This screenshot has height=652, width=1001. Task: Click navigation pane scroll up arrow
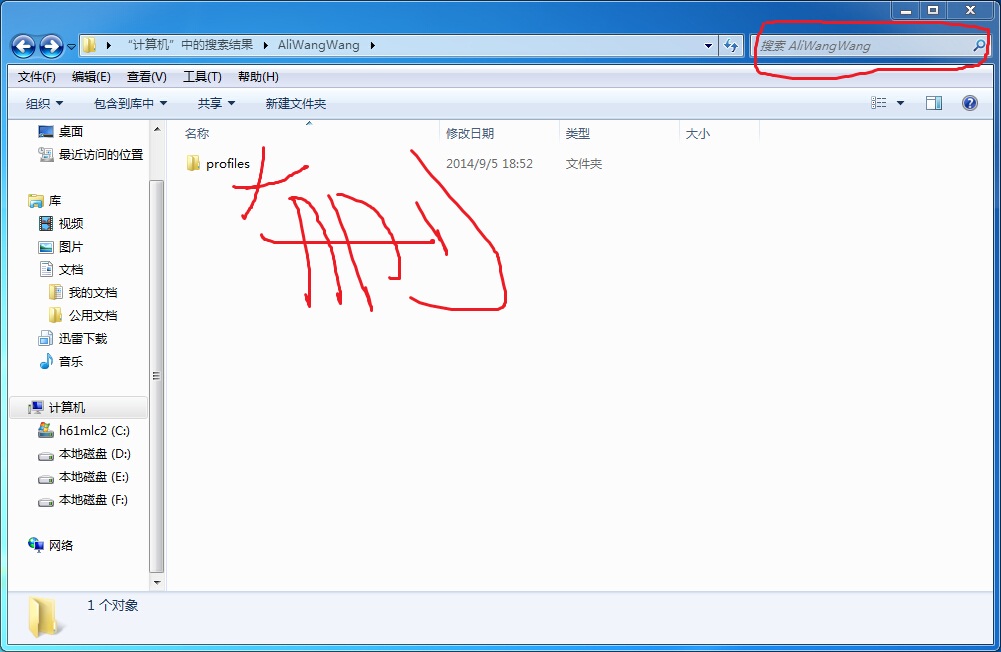pos(157,129)
